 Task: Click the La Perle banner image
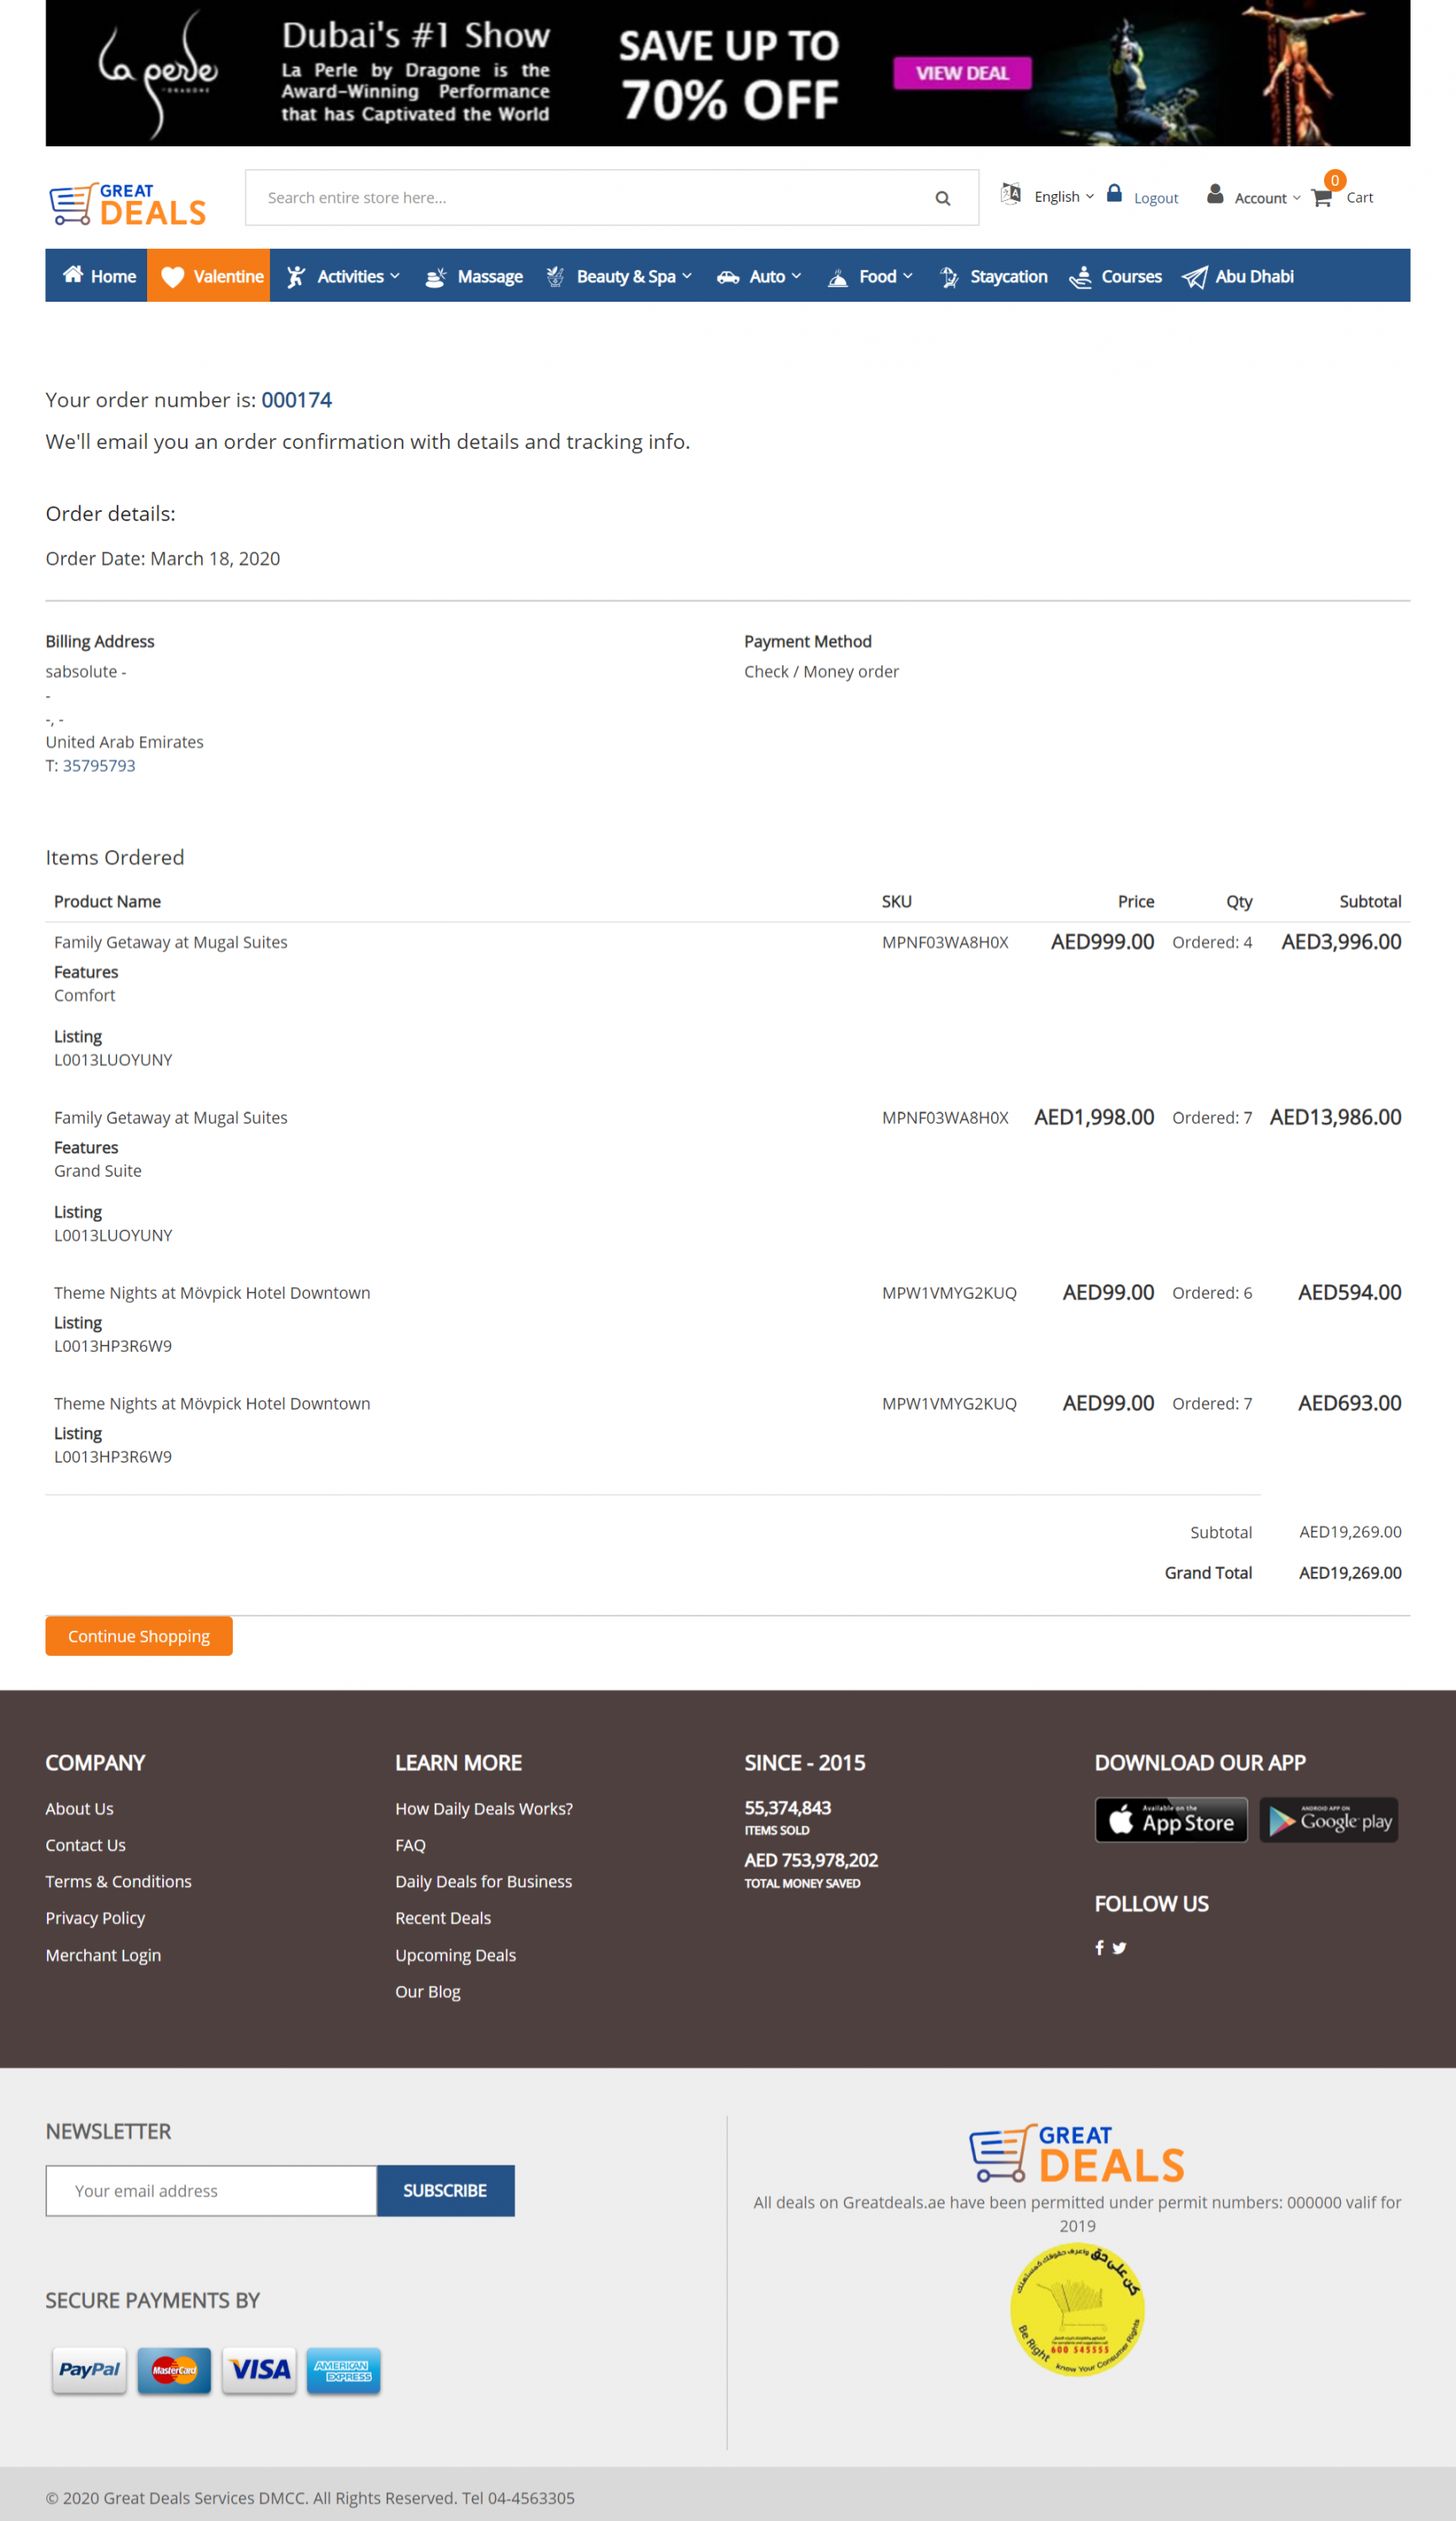click(x=728, y=73)
